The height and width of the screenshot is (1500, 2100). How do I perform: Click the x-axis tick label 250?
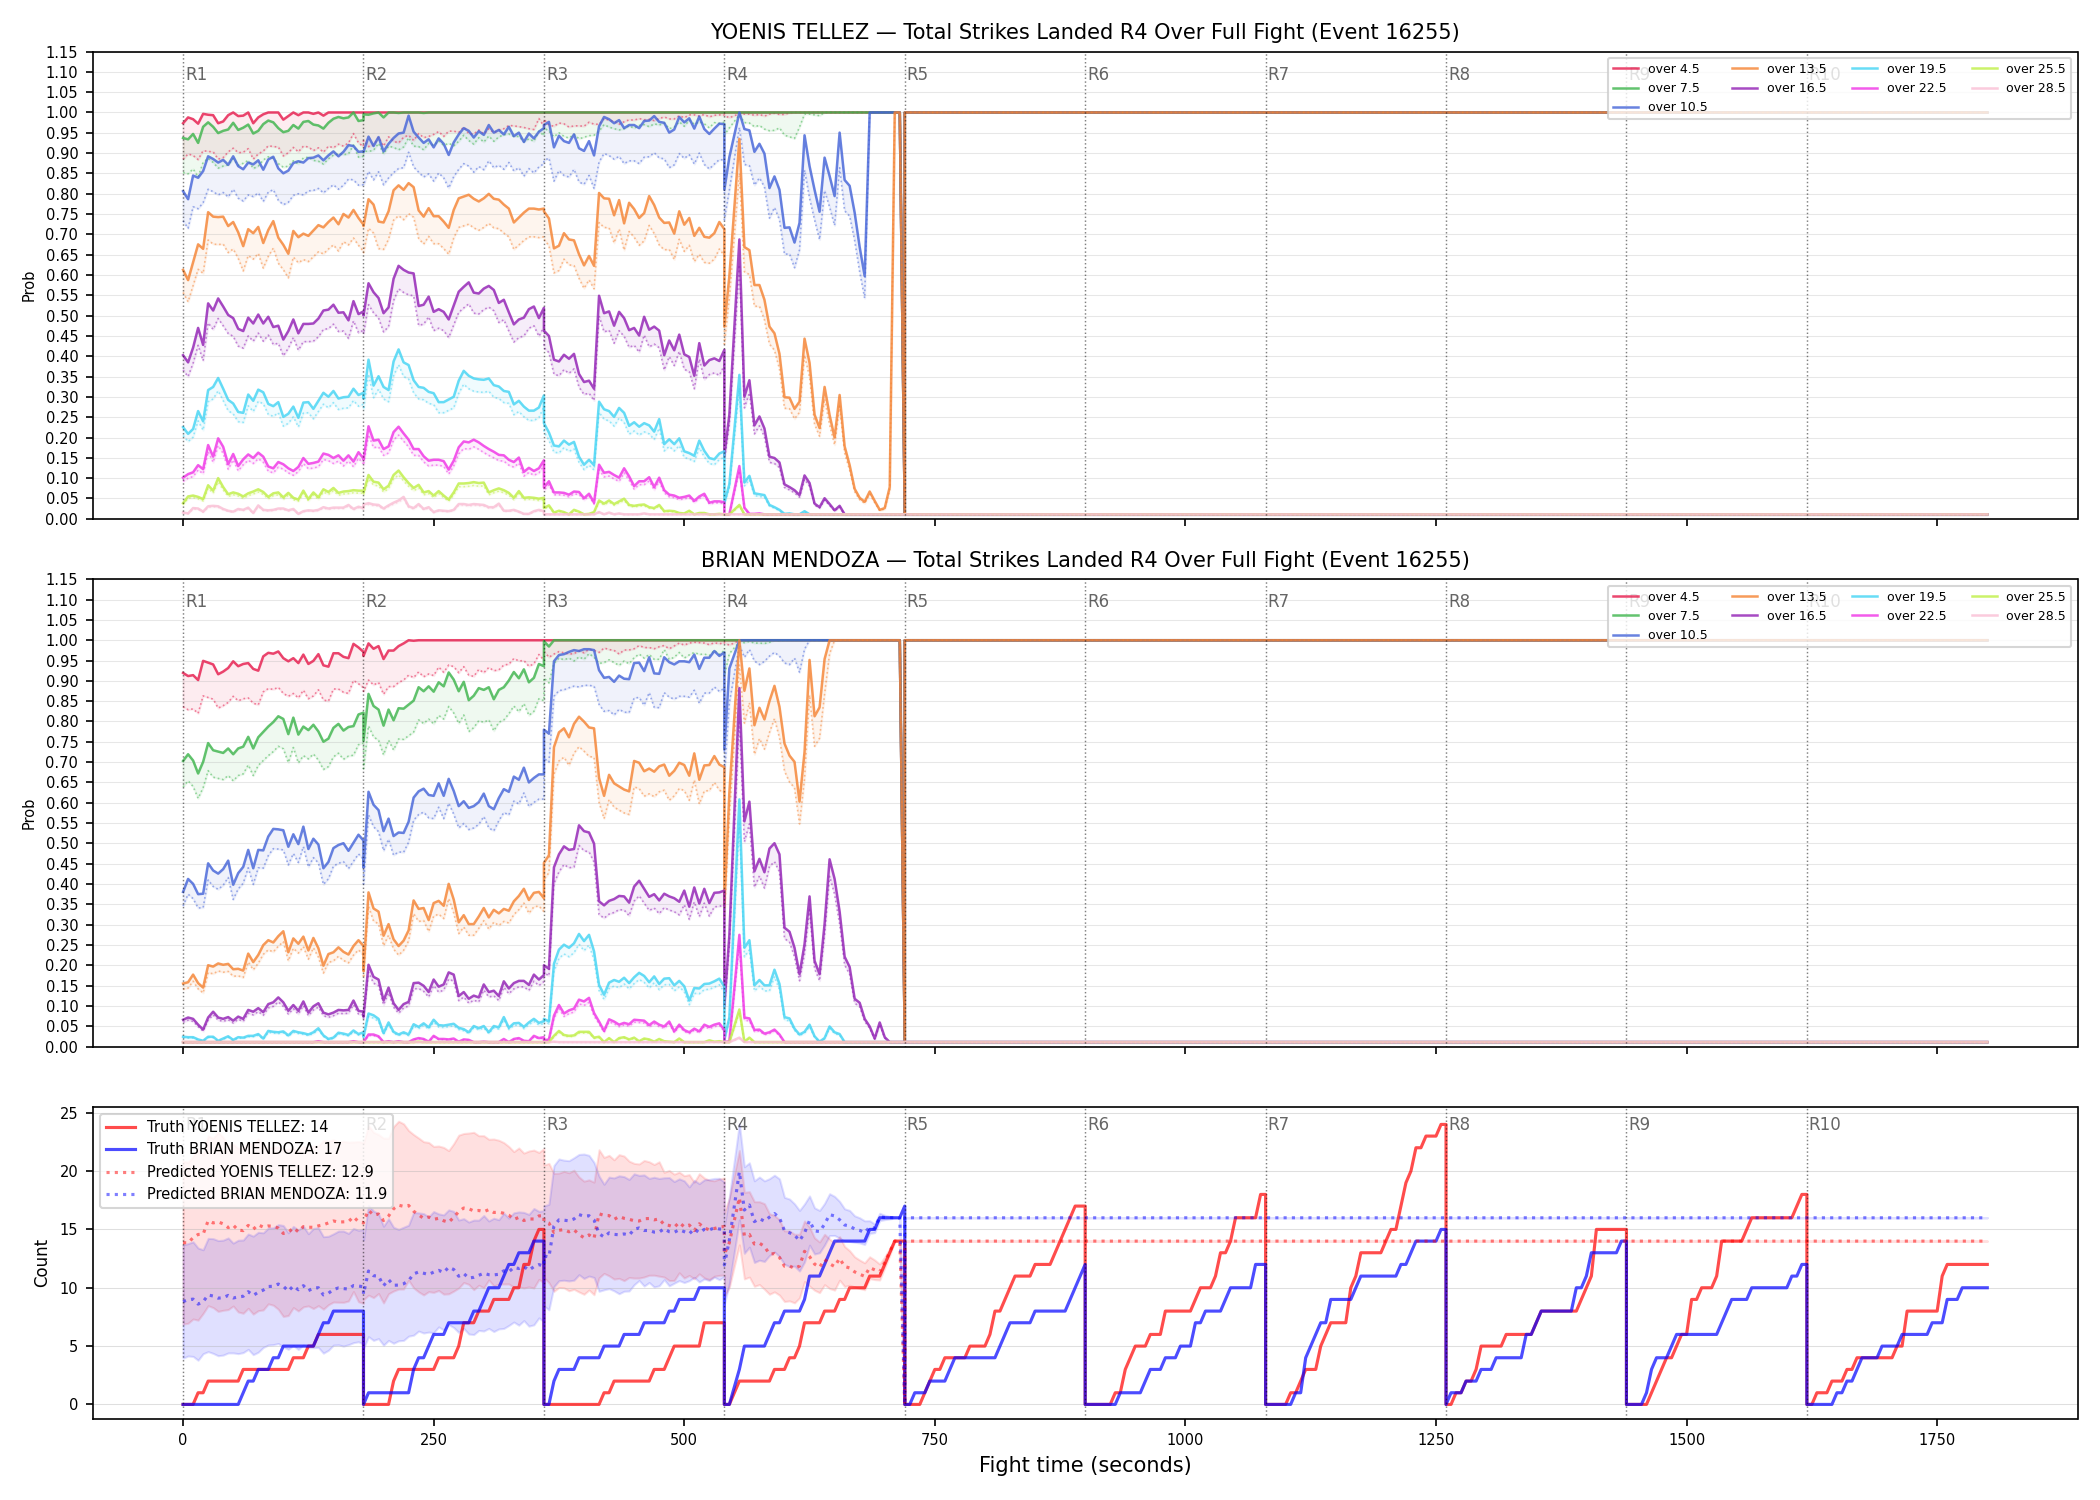point(433,1439)
